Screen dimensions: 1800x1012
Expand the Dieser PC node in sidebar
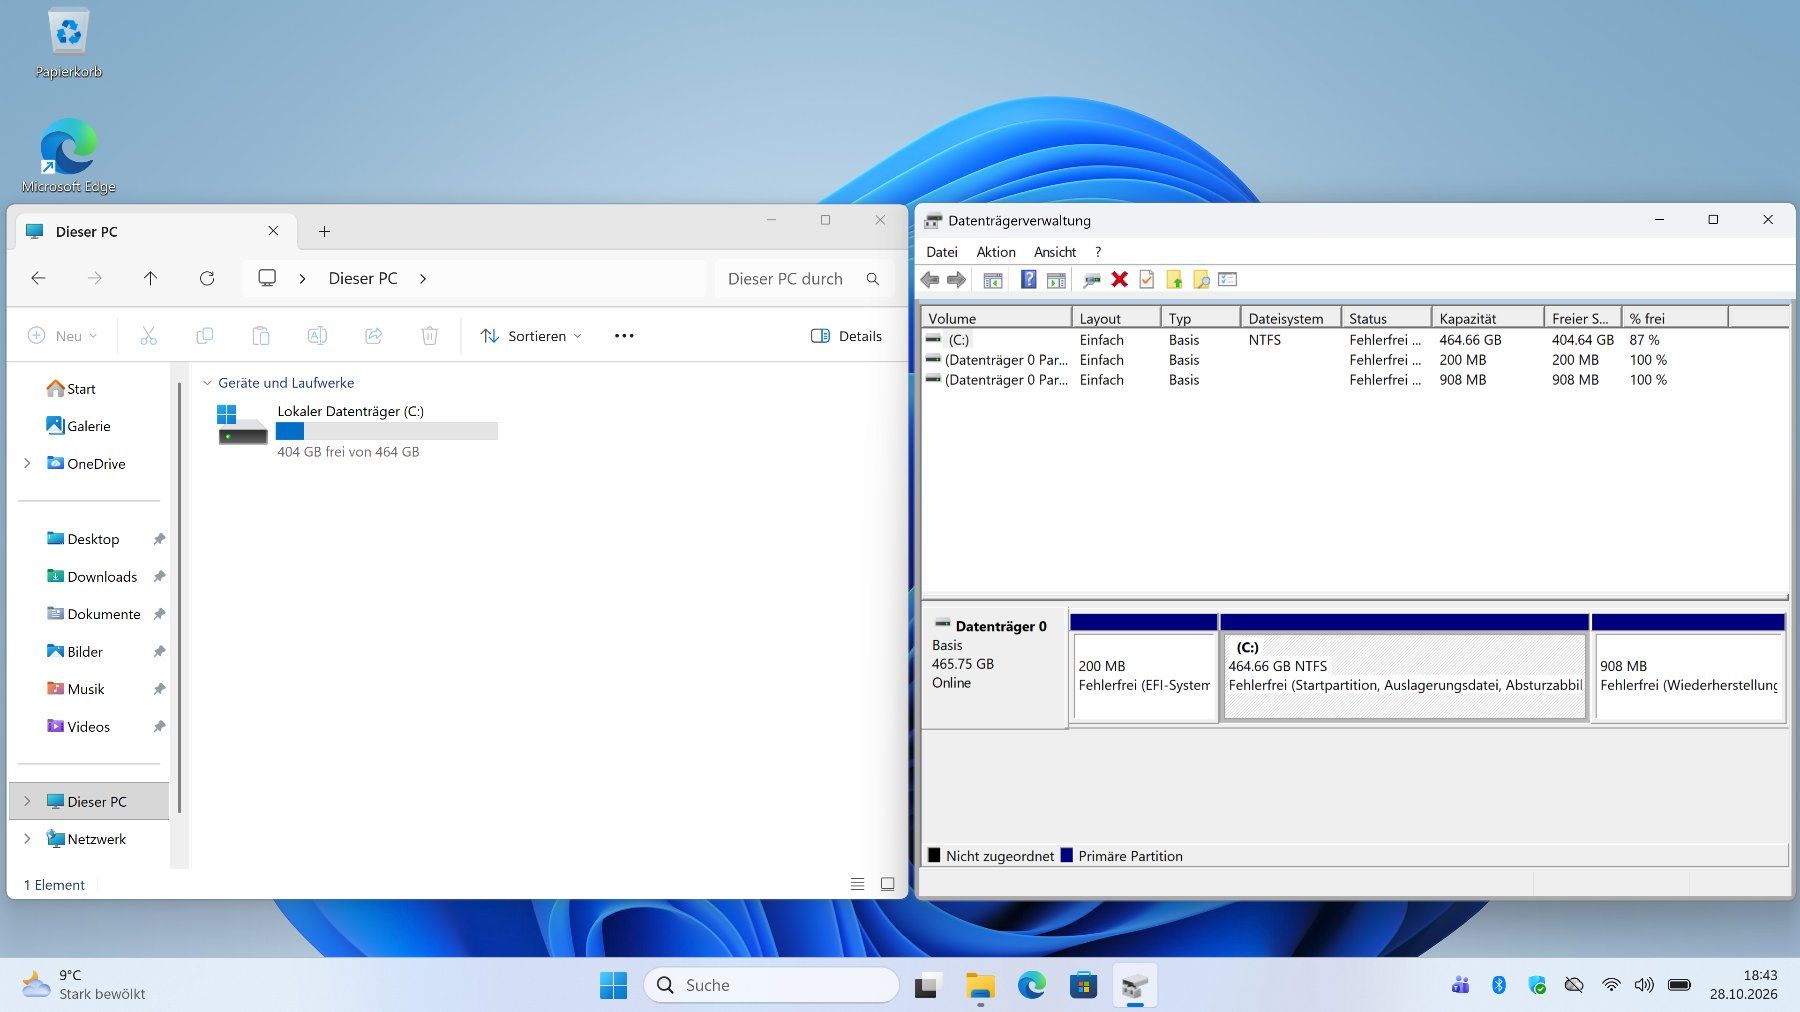(x=27, y=801)
